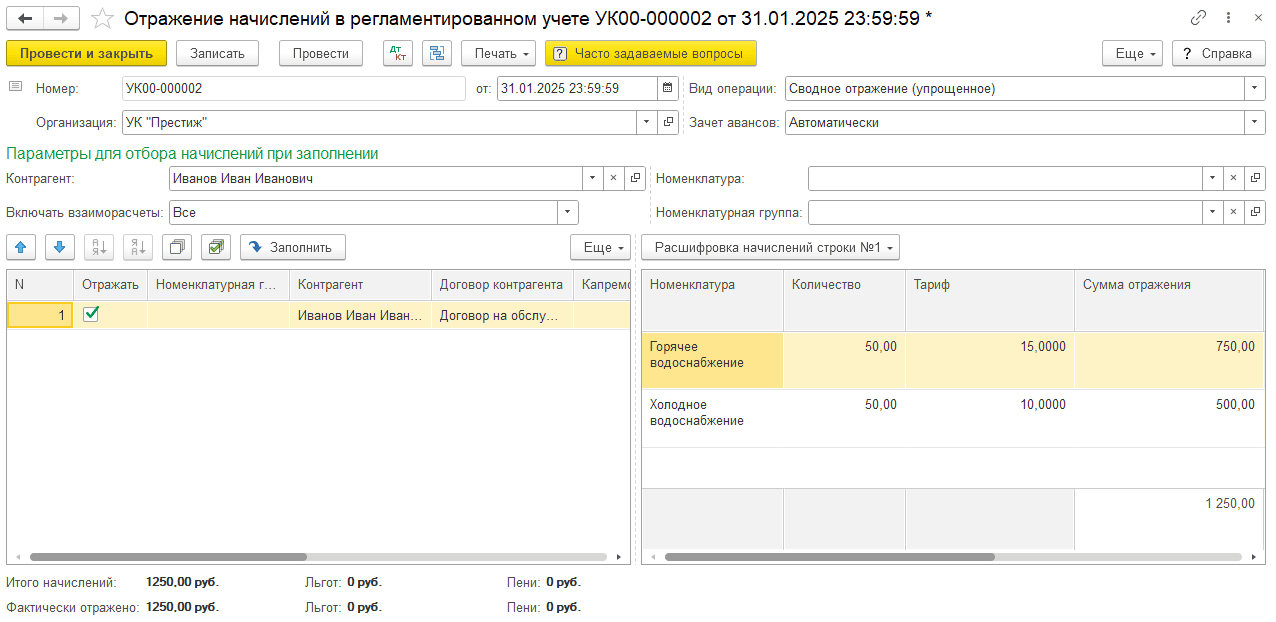This screenshot has width=1276, height=622.
Task: Sort table rows ascending
Action: point(99,247)
